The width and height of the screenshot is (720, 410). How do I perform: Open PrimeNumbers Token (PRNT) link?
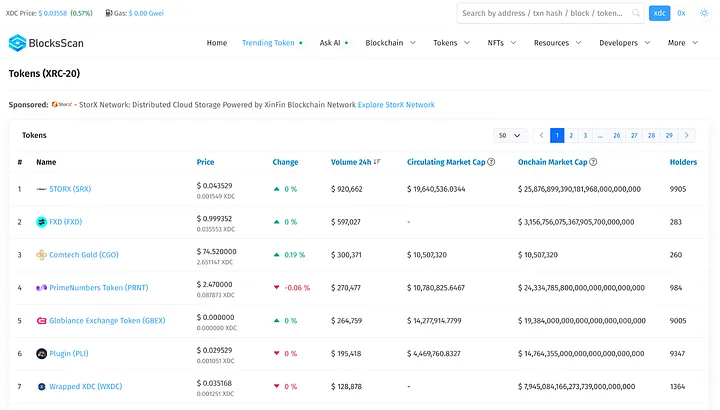(x=98, y=287)
